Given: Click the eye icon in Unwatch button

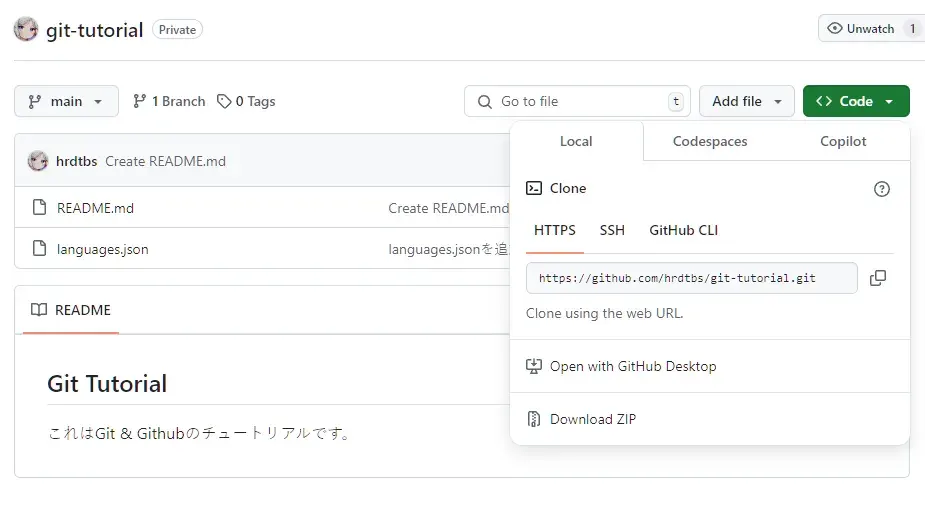Looking at the screenshot, I should [835, 28].
